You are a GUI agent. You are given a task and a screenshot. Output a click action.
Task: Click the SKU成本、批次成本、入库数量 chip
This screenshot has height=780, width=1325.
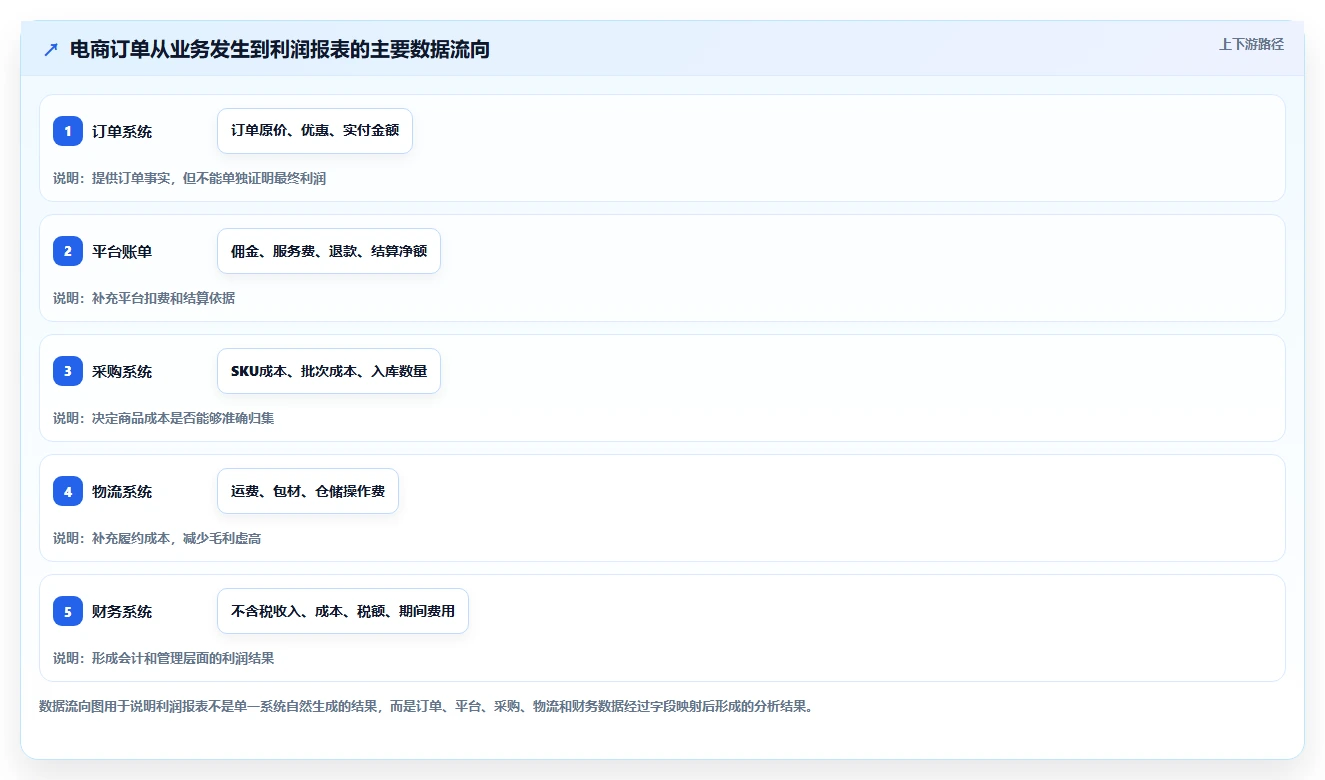[x=329, y=371]
